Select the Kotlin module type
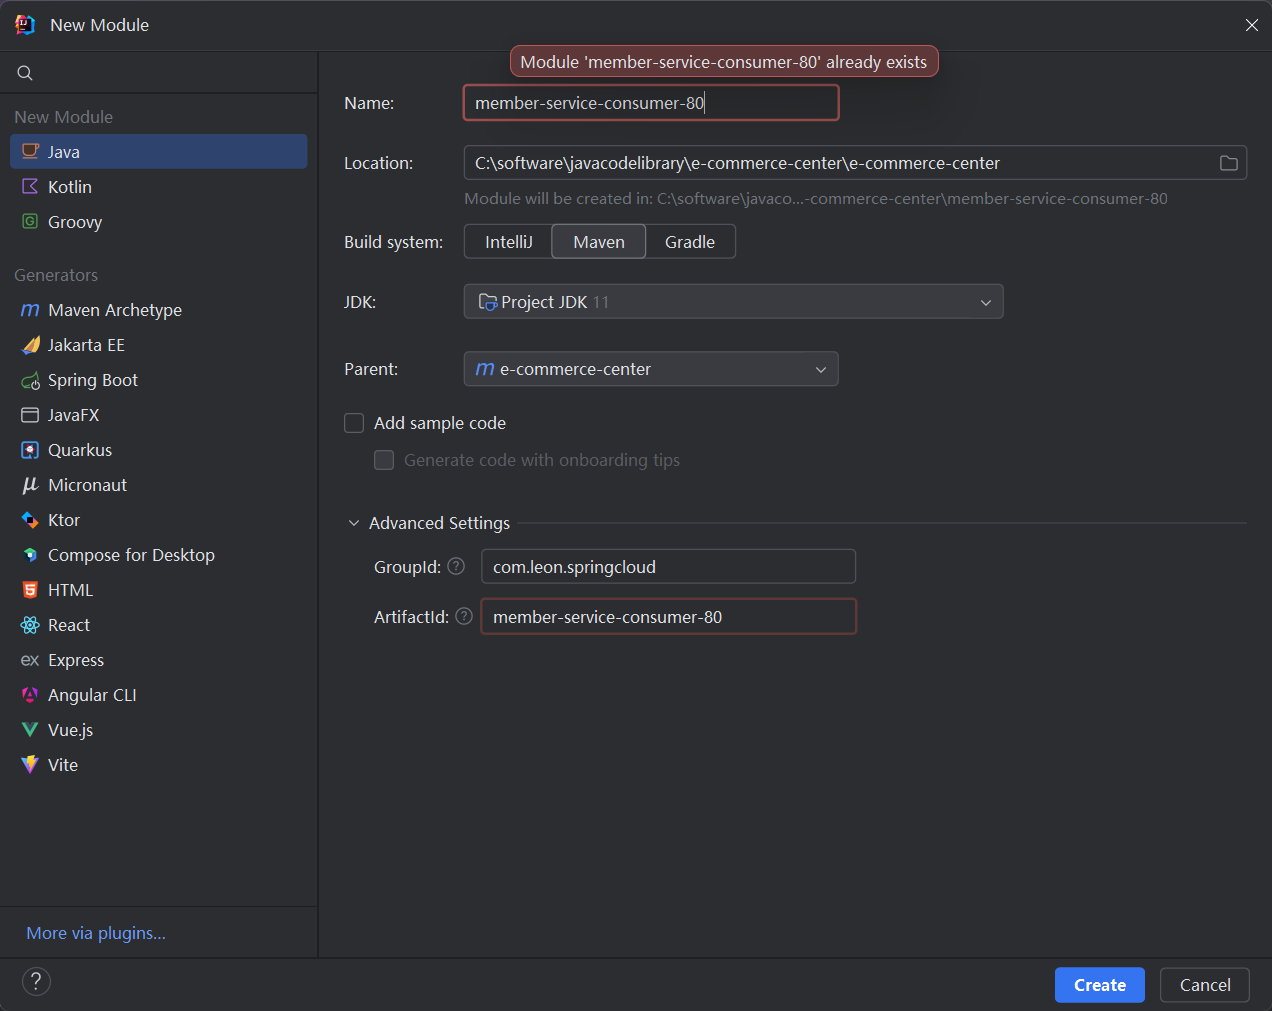Screen dimensions: 1272x1011 (x=69, y=187)
